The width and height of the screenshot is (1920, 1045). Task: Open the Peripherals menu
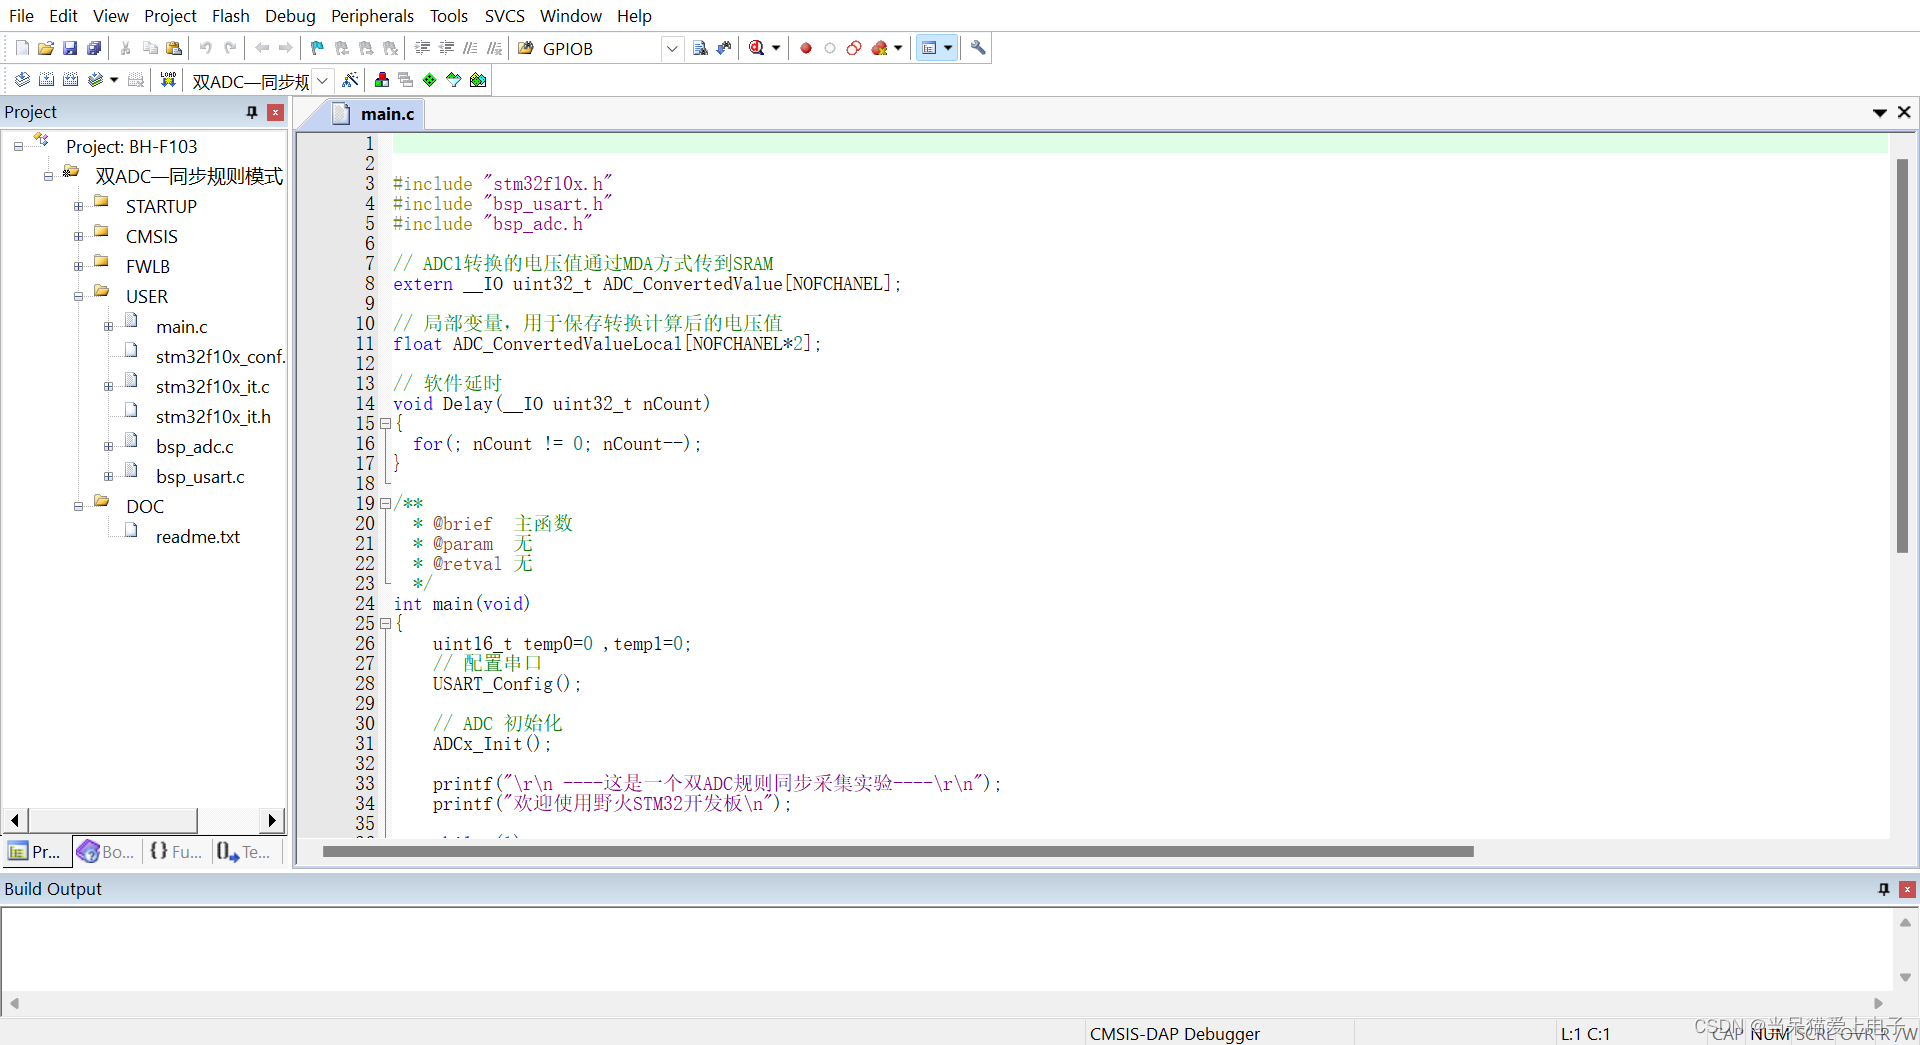coord(372,16)
